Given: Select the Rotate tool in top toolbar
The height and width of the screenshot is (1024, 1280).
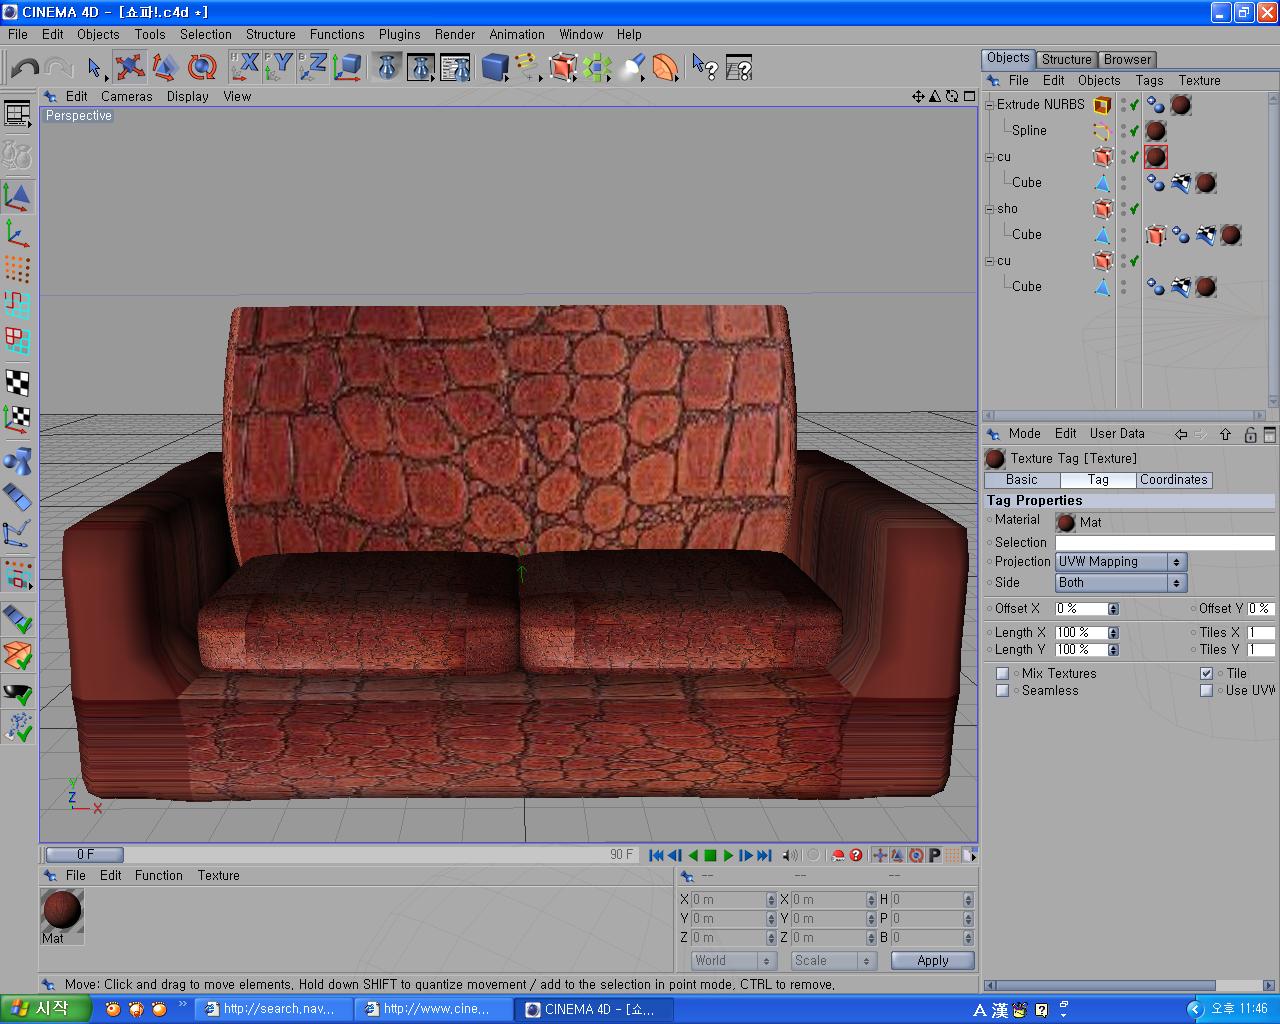Looking at the screenshot, I should [202, 67].
